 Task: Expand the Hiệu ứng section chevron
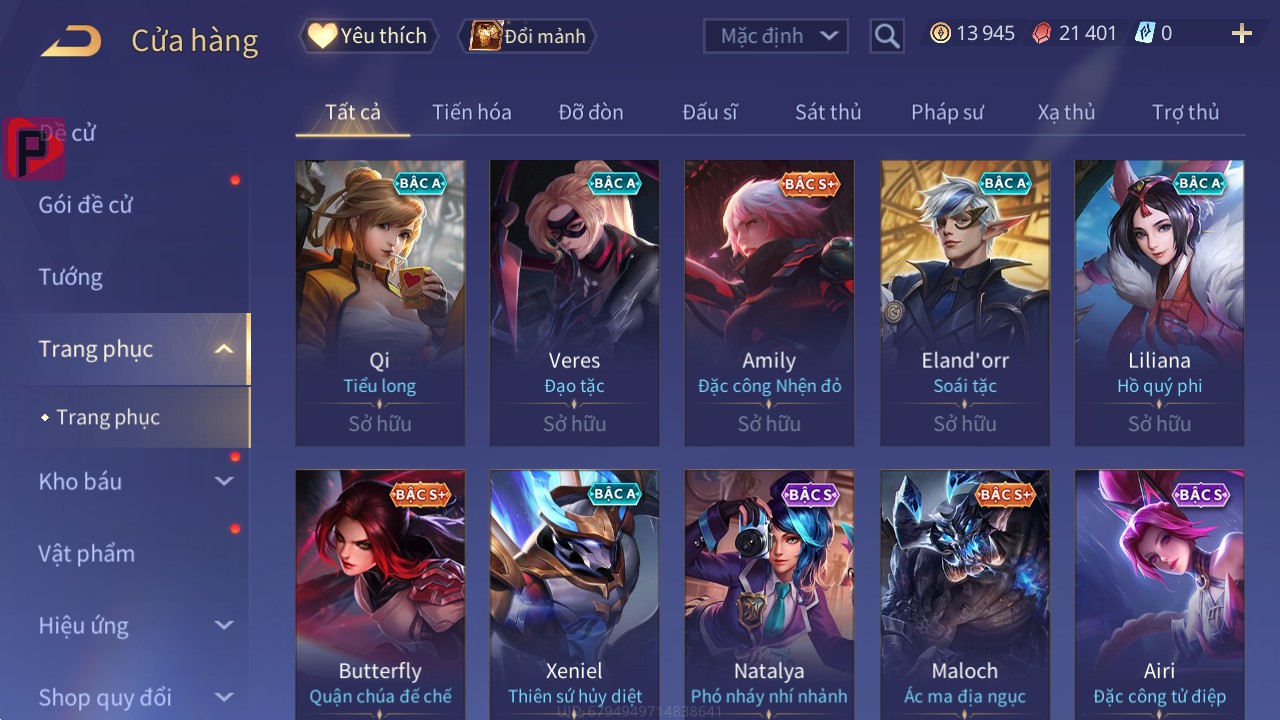(224, 625)
